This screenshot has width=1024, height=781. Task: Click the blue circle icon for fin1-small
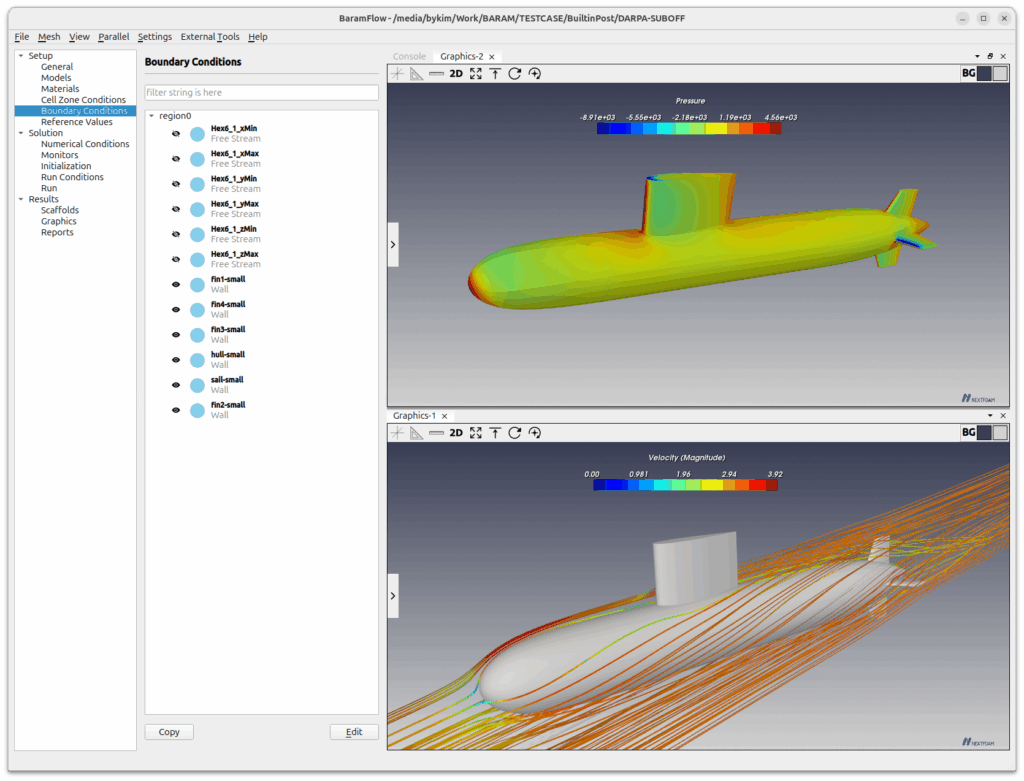197,285
